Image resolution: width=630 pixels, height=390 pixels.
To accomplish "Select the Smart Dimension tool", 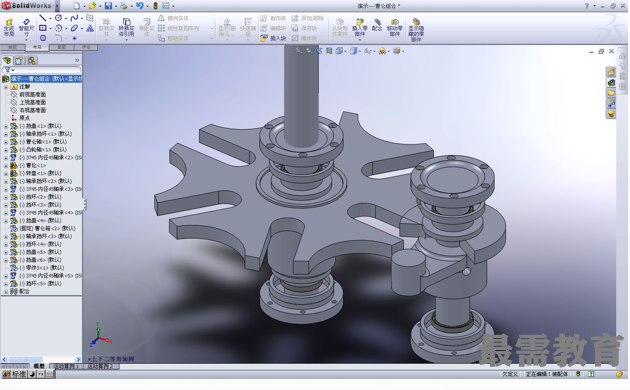I will (x=26, y=27).
